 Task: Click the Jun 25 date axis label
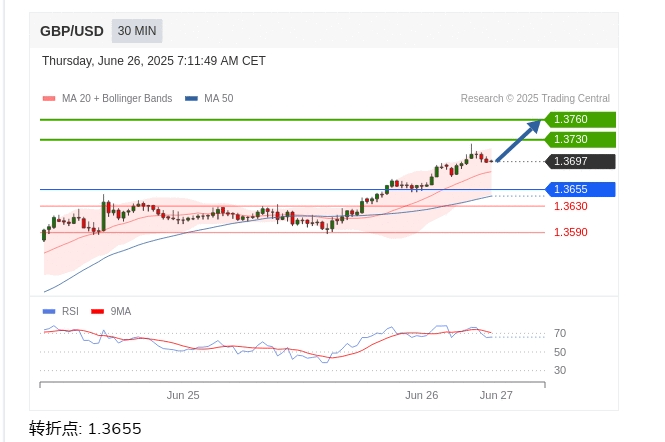[183, 395]
